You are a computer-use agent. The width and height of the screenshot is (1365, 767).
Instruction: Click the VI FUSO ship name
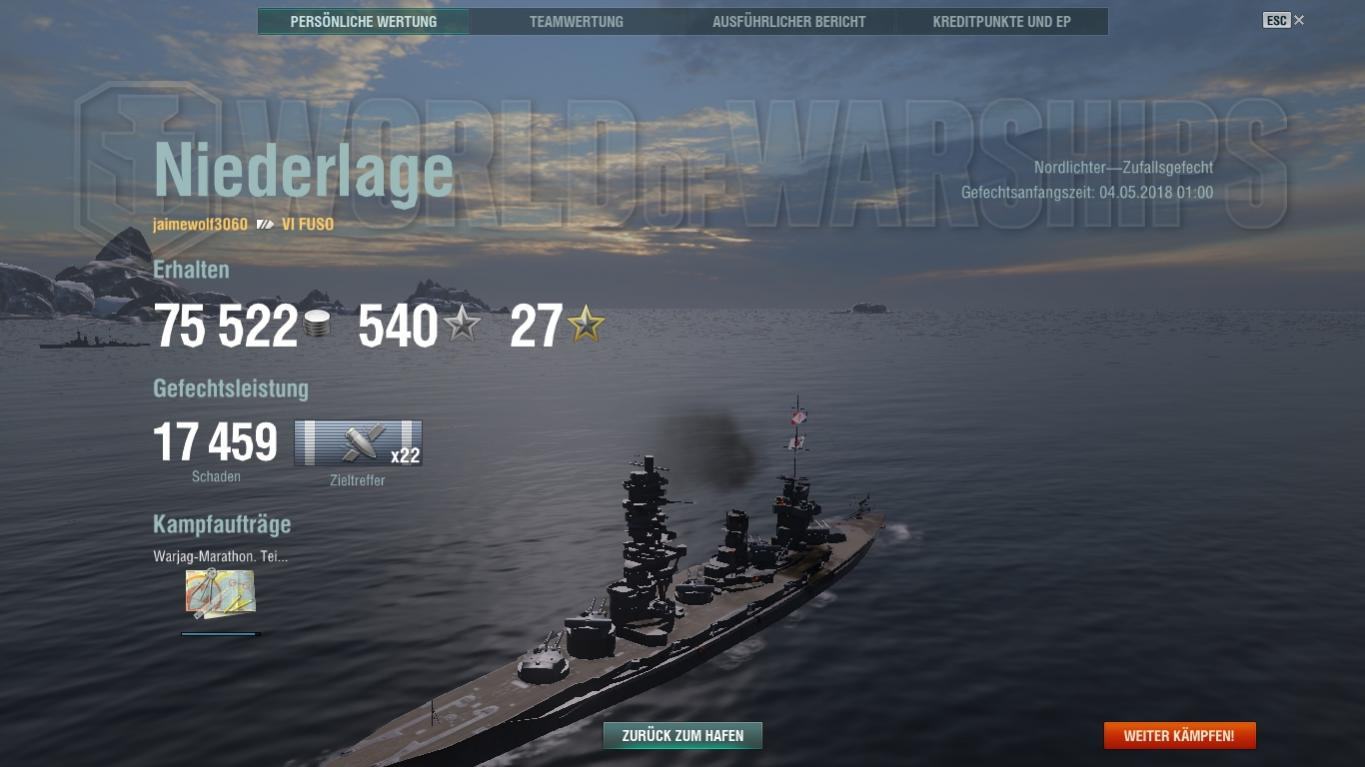point(308,225)
